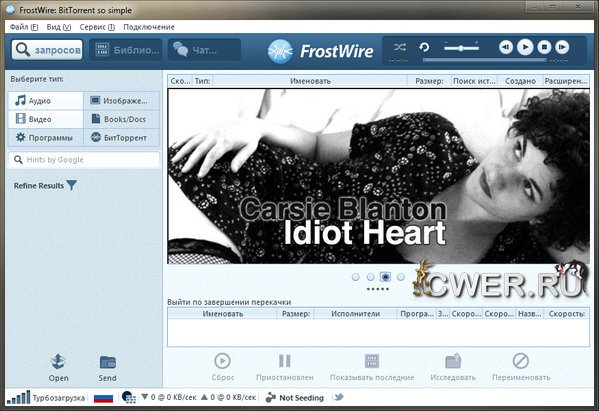Open the Carsie Blanton Idiot Heart promo
This screenshot has width=599, height=411.
(x=378, y=176)
